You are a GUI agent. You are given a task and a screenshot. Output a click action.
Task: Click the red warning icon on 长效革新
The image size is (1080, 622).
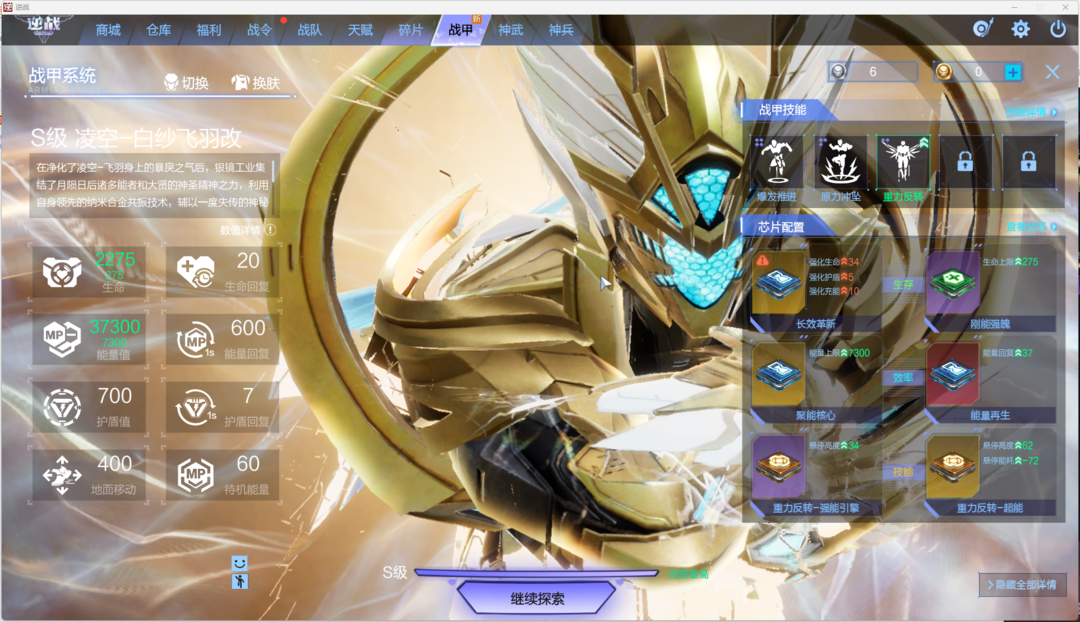tap(762, 260)
